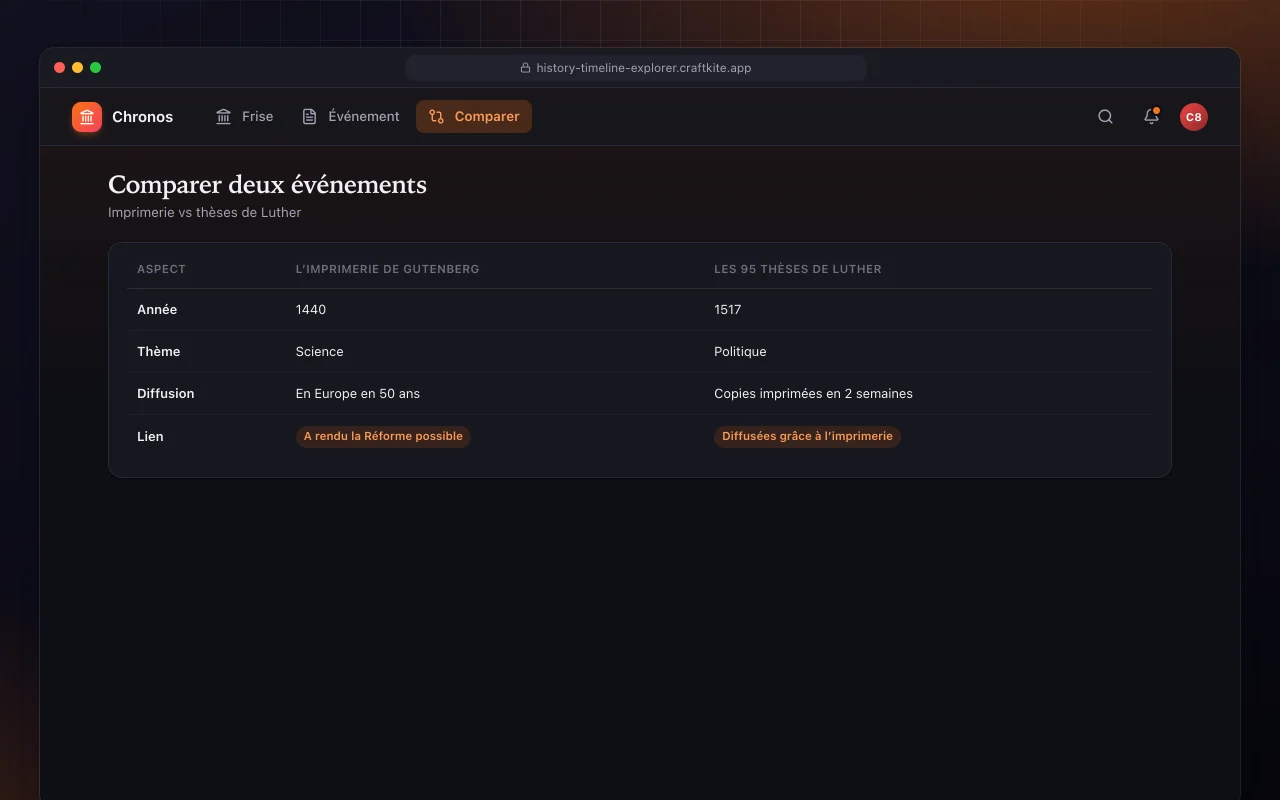Click the 'Politique' theme cell
The height and width of the screenshot is (800, 1280).
(x=740, y=352)
